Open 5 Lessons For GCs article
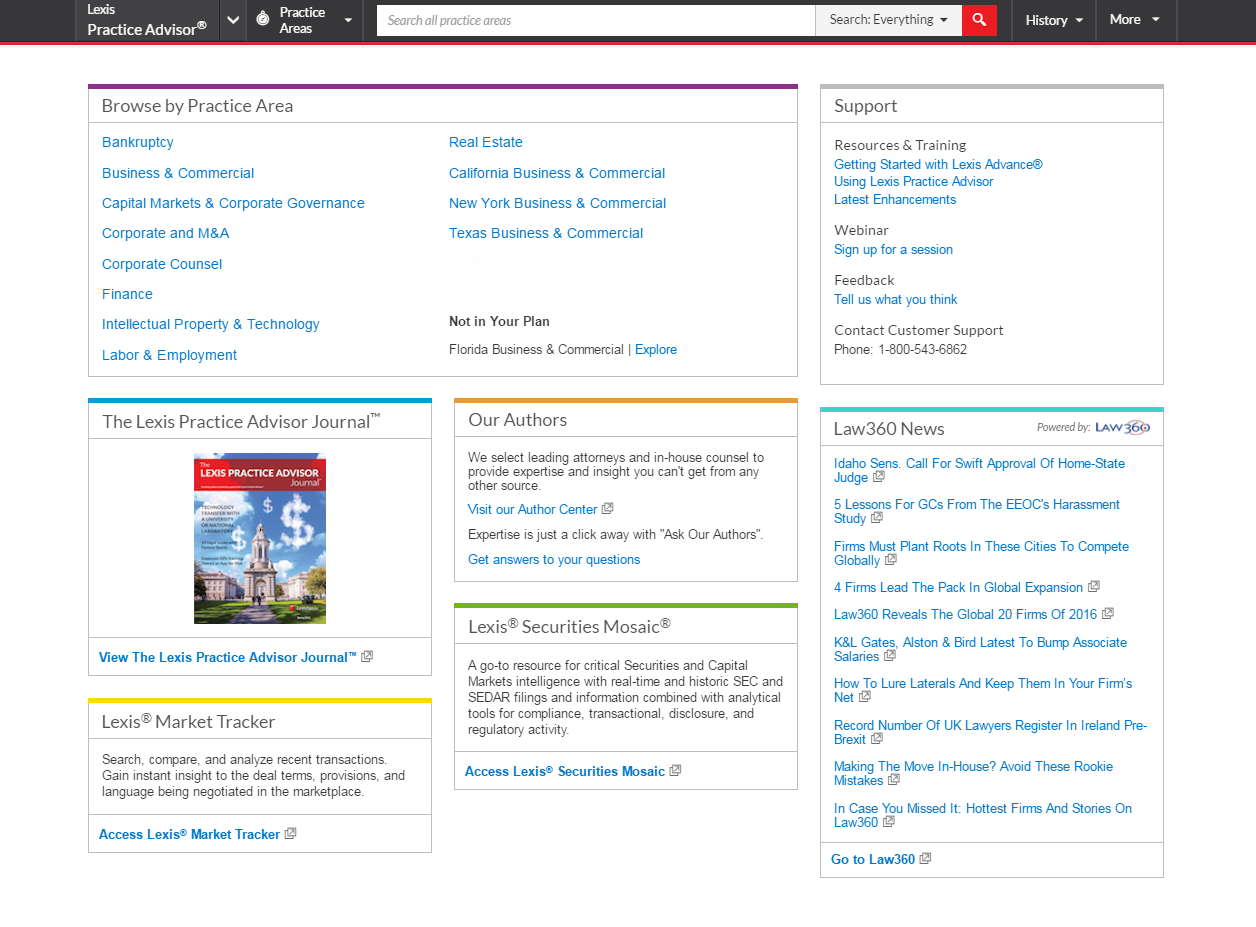The image size is (1256, 927). click(x=977, y=511)
